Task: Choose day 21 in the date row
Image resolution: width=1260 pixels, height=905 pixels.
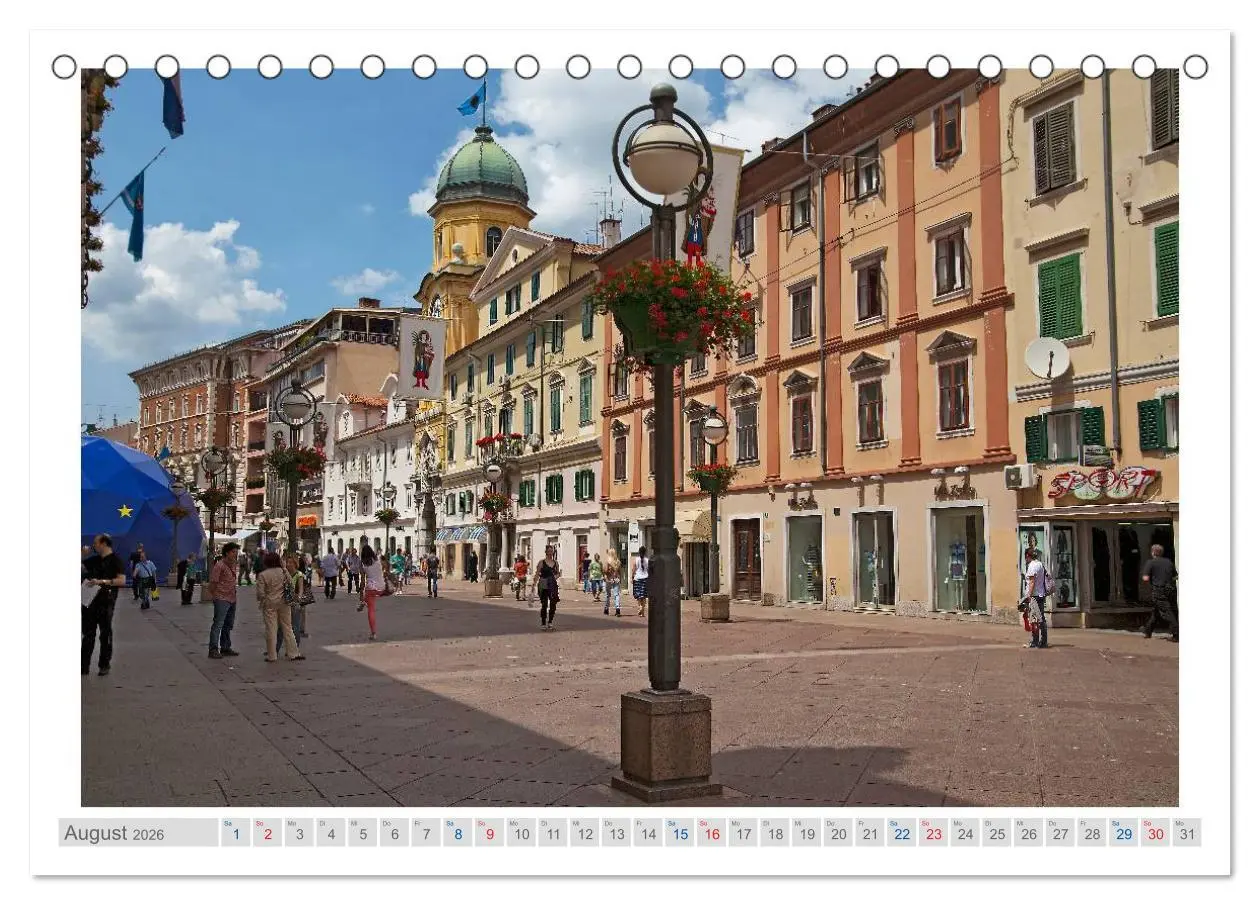Action: 870,832
